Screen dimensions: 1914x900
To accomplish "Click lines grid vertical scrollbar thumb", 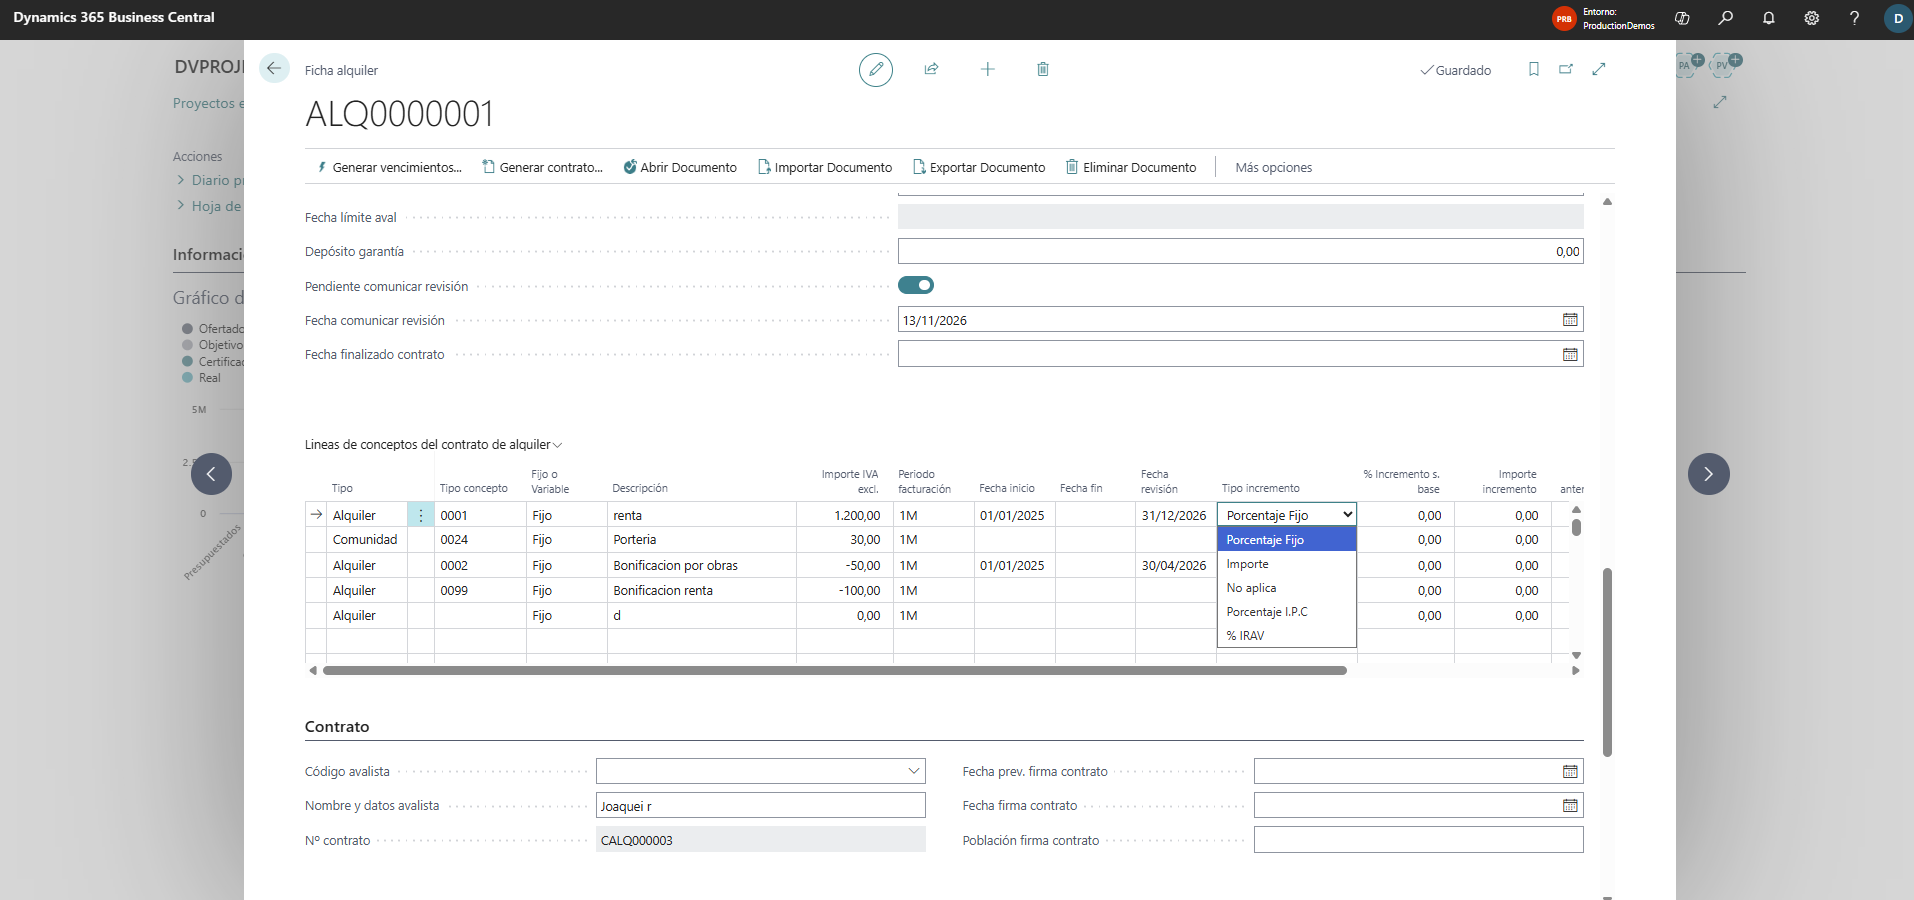I will (1576, 527).
